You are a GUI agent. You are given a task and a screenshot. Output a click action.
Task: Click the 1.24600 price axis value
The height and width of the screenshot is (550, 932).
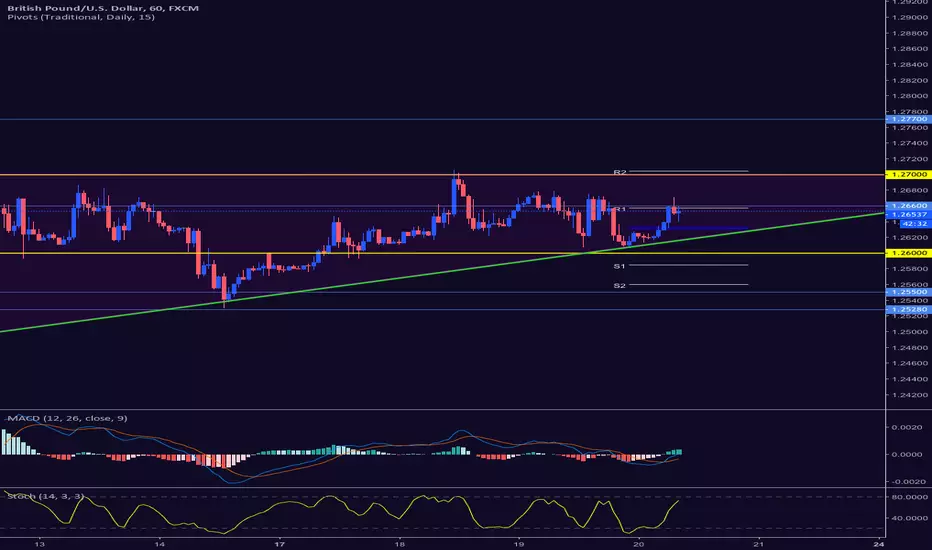[x=909, y=363]
